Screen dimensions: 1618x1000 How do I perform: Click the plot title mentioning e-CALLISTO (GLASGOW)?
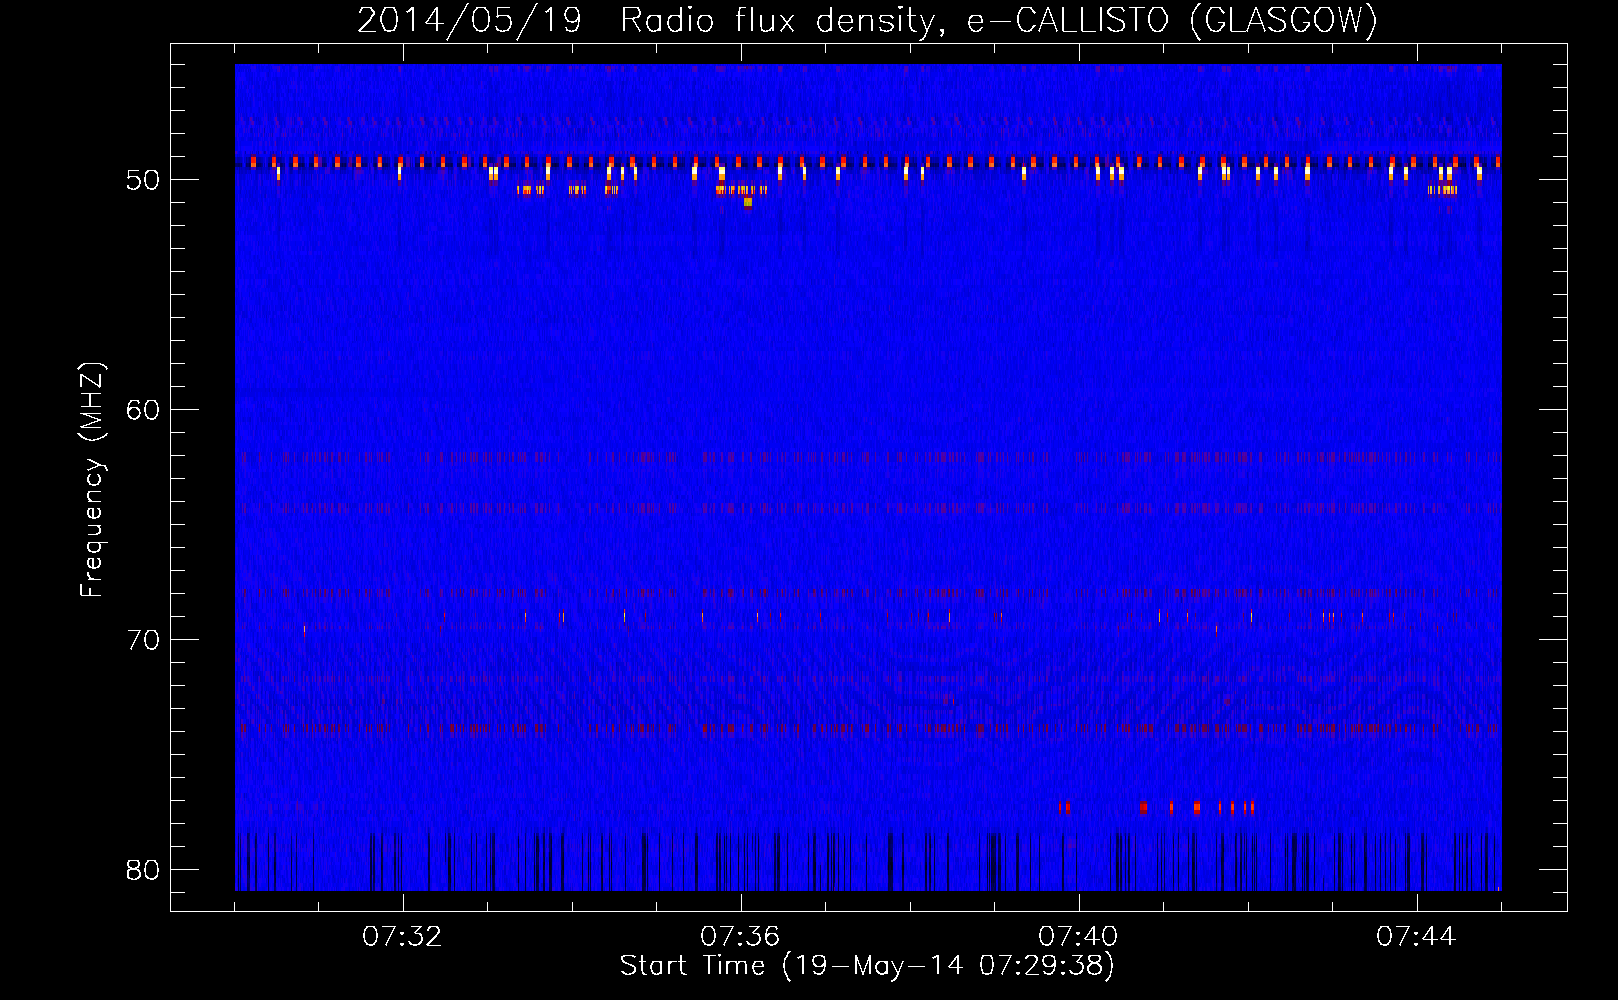tap(867, 20)
